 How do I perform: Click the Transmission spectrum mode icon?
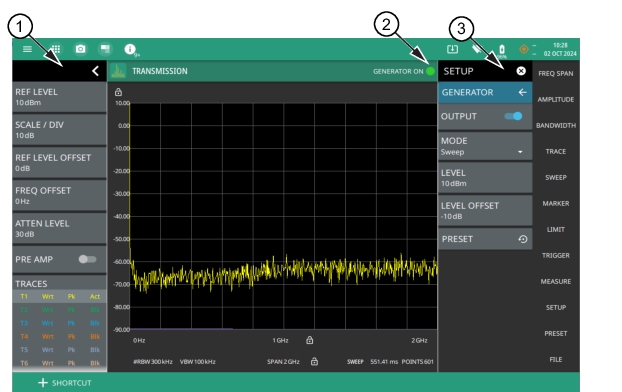(118, 71)
